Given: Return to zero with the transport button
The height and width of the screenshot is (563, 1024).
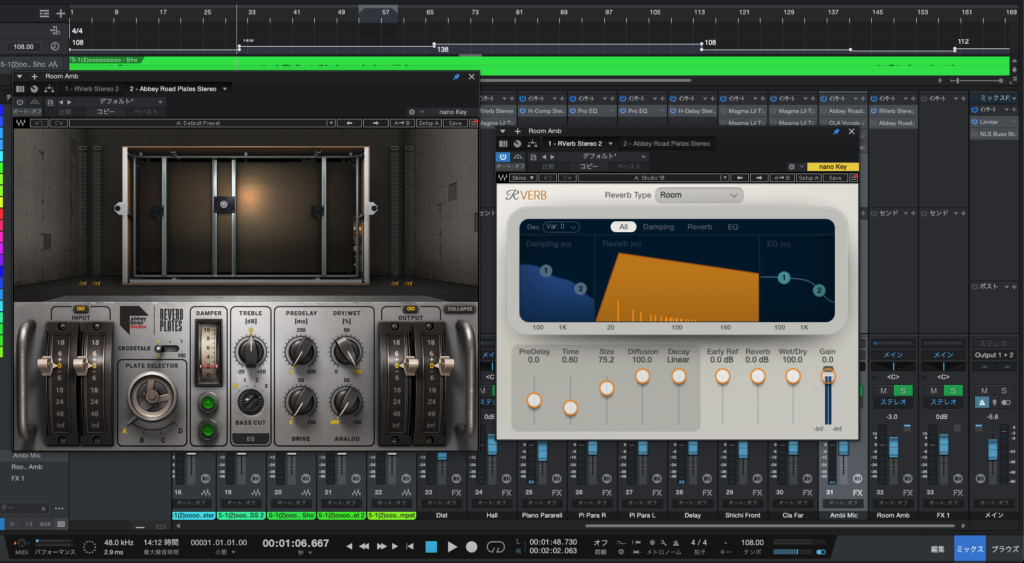Looking at the screenshot, I should coord(409,546).
